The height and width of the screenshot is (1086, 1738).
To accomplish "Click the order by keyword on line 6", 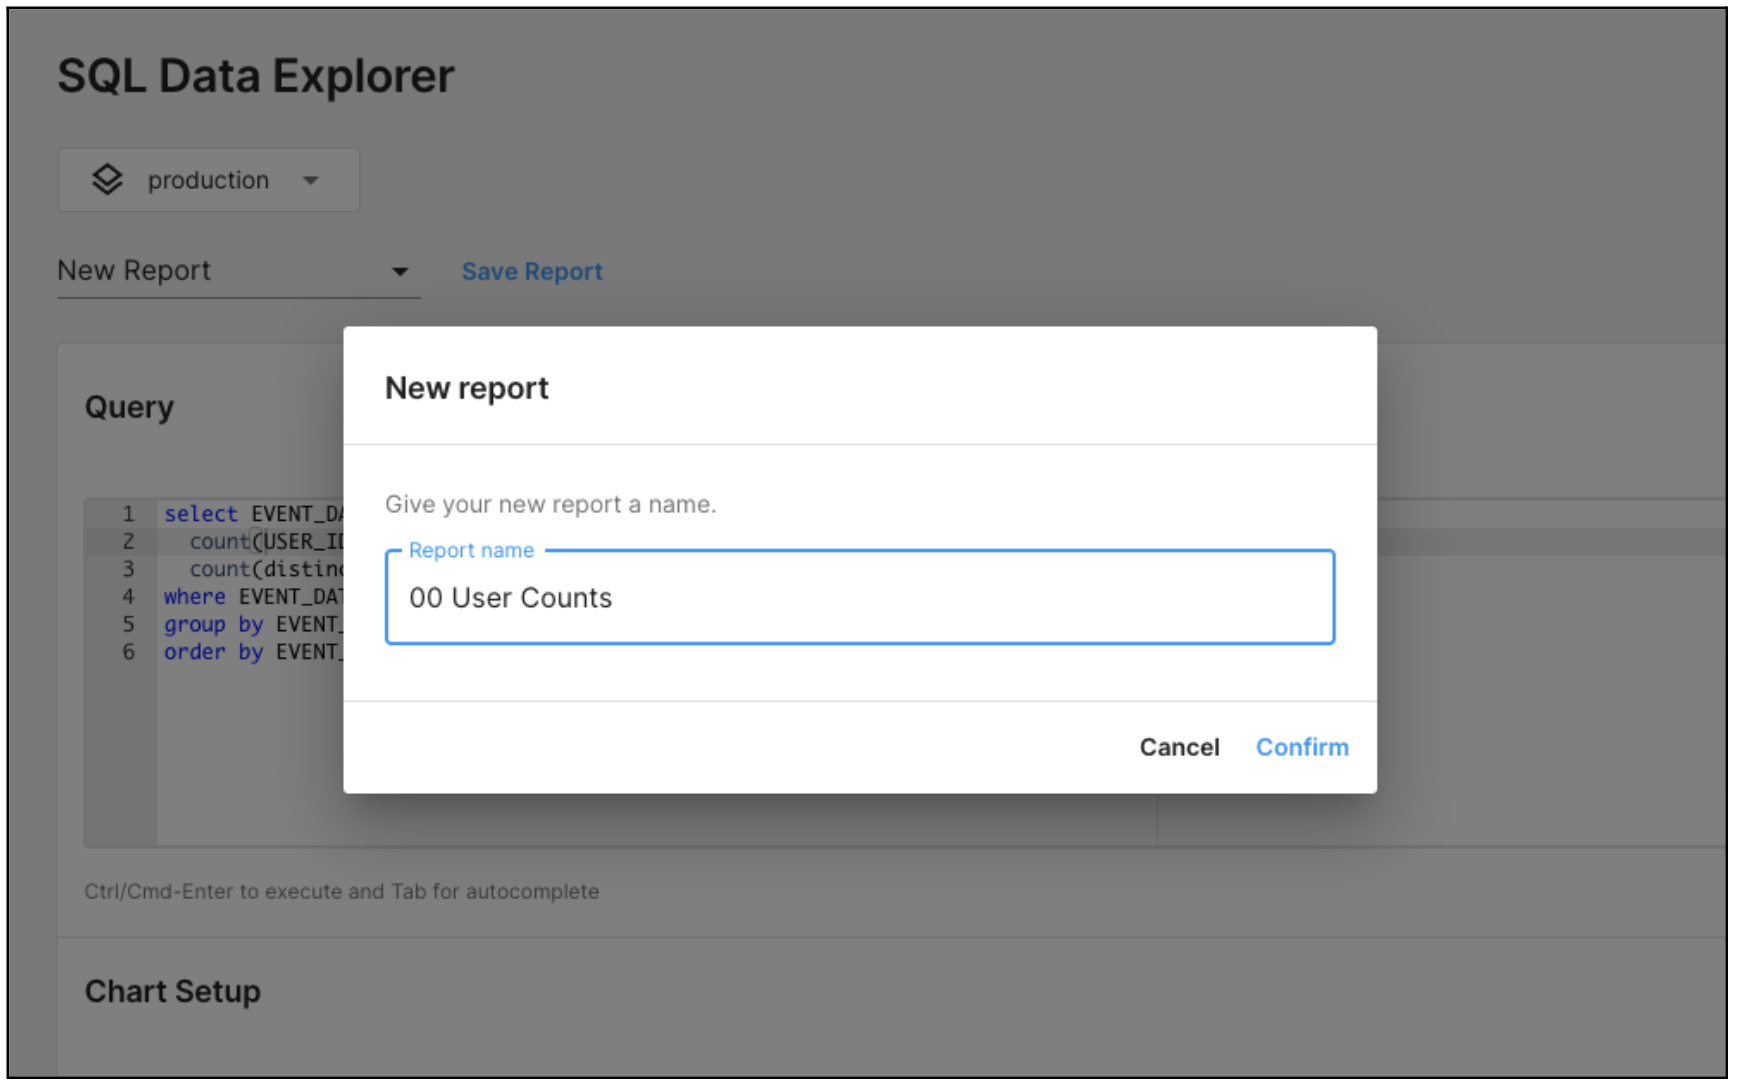I will point(213,652).
